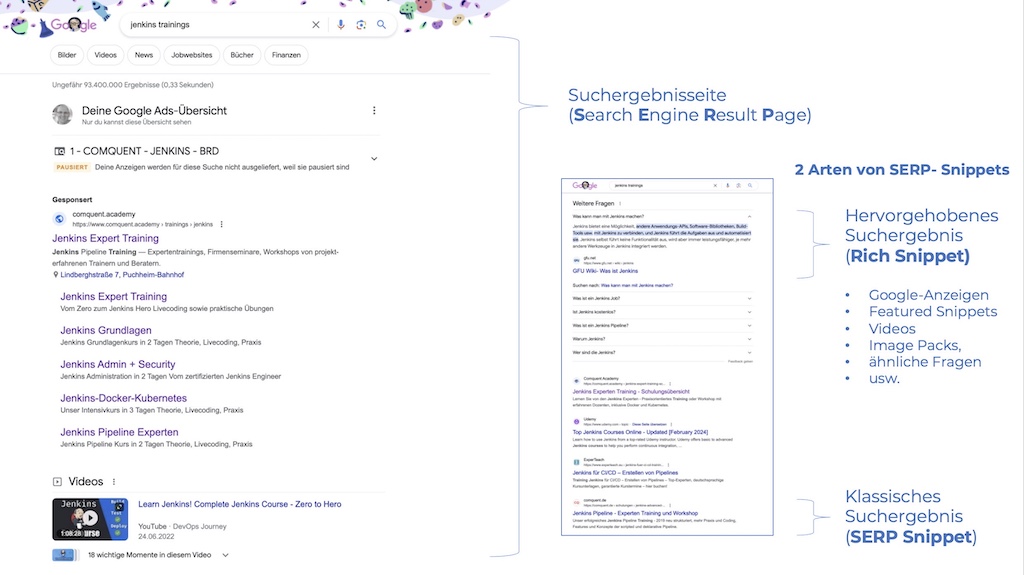This screenshot has height=575, width=1024.
Task: Open the Jenkins Expert Training sitelink
Action: click(x=114, y=297)
